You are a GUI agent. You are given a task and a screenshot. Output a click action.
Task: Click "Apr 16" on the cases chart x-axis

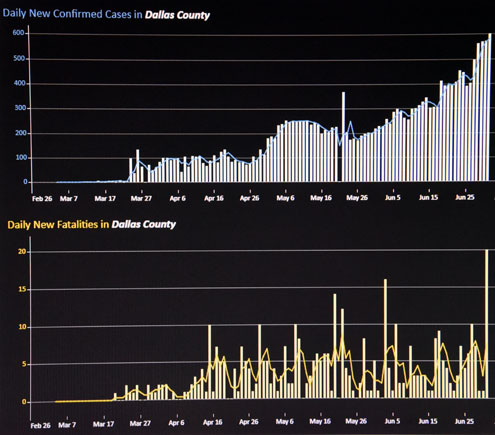click(214, 198)
